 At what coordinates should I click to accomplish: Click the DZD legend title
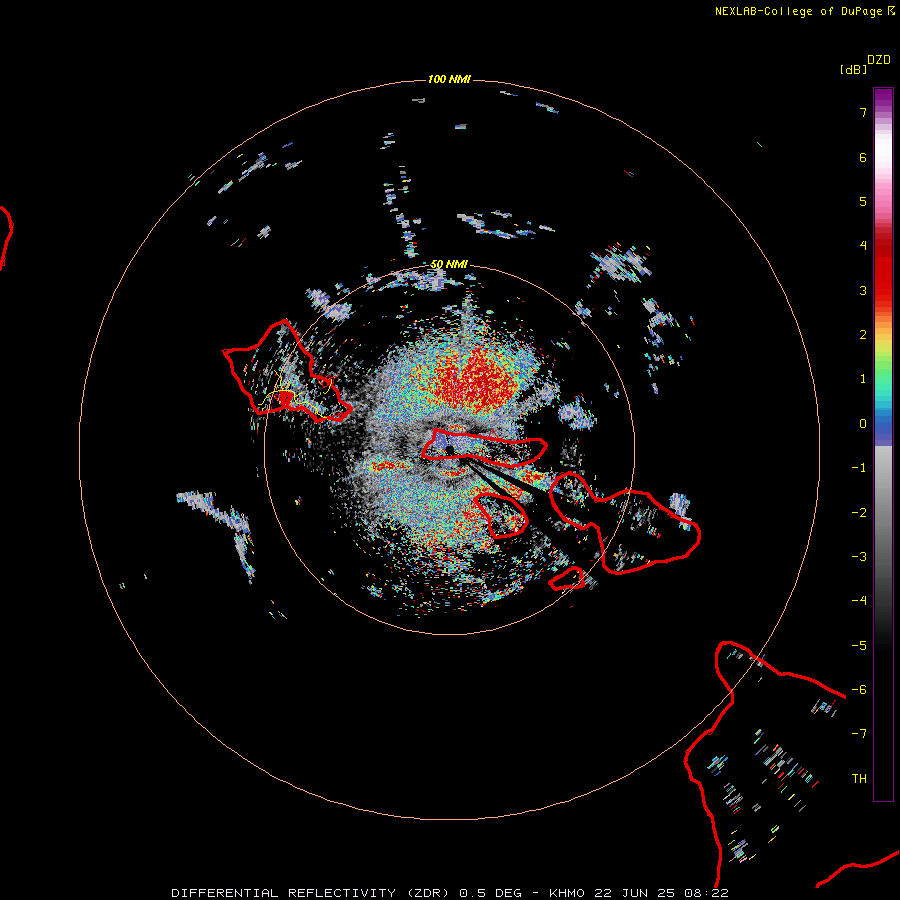[879, 60]
